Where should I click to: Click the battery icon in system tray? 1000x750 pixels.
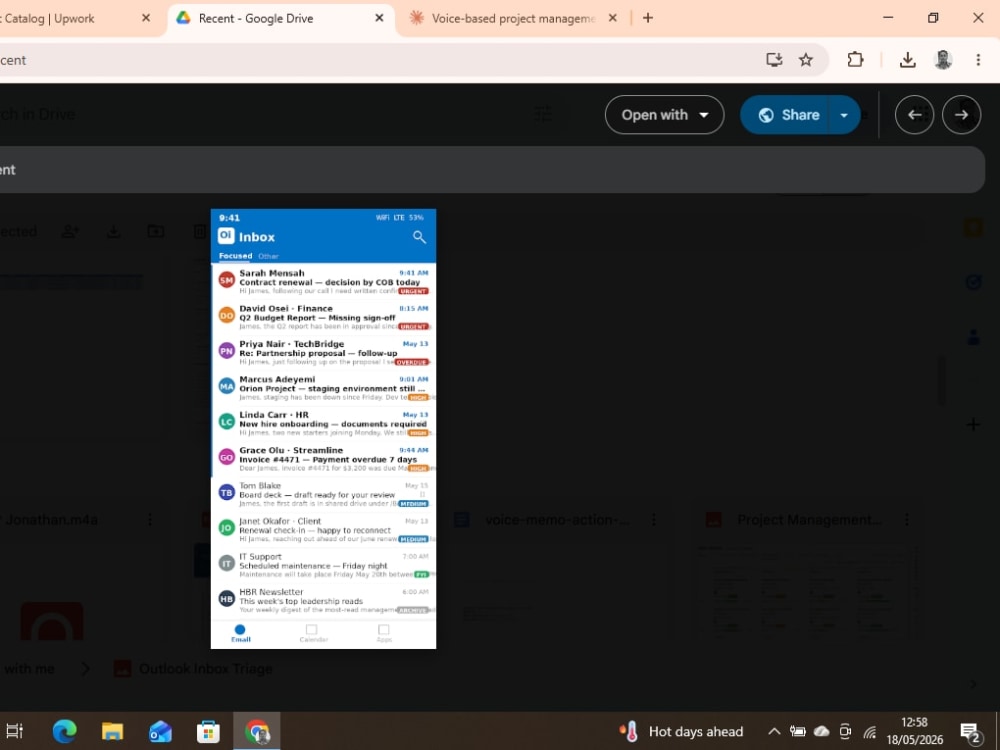click(797, 731)
